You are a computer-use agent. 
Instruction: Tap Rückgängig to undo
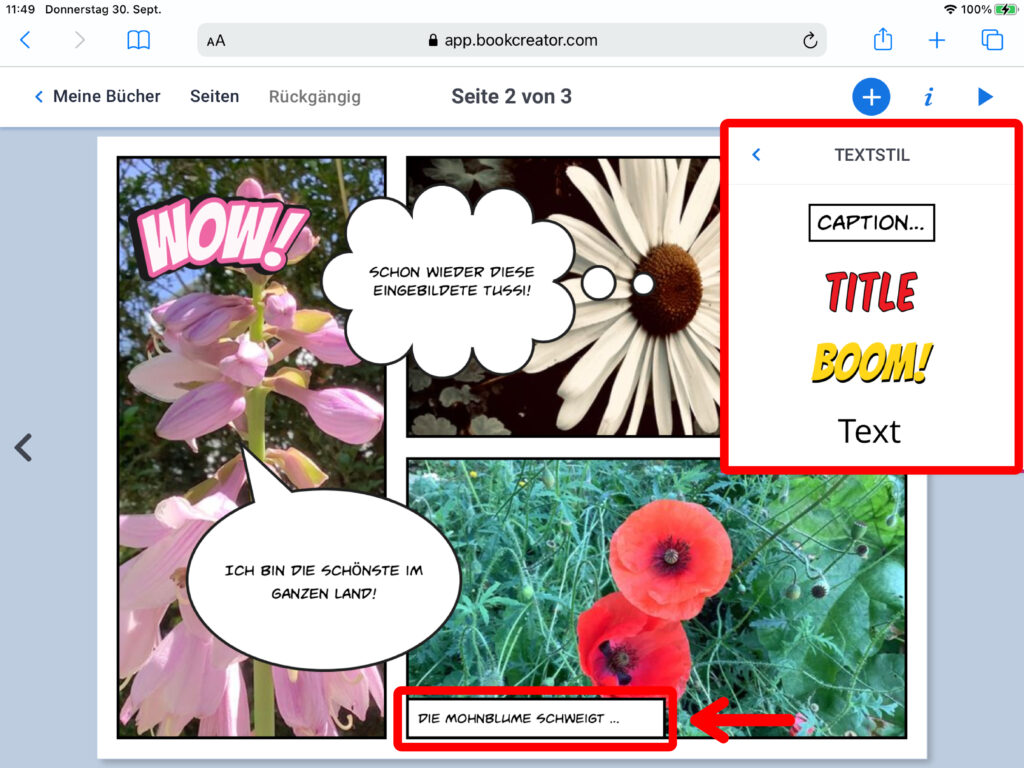tap(314, 97)
